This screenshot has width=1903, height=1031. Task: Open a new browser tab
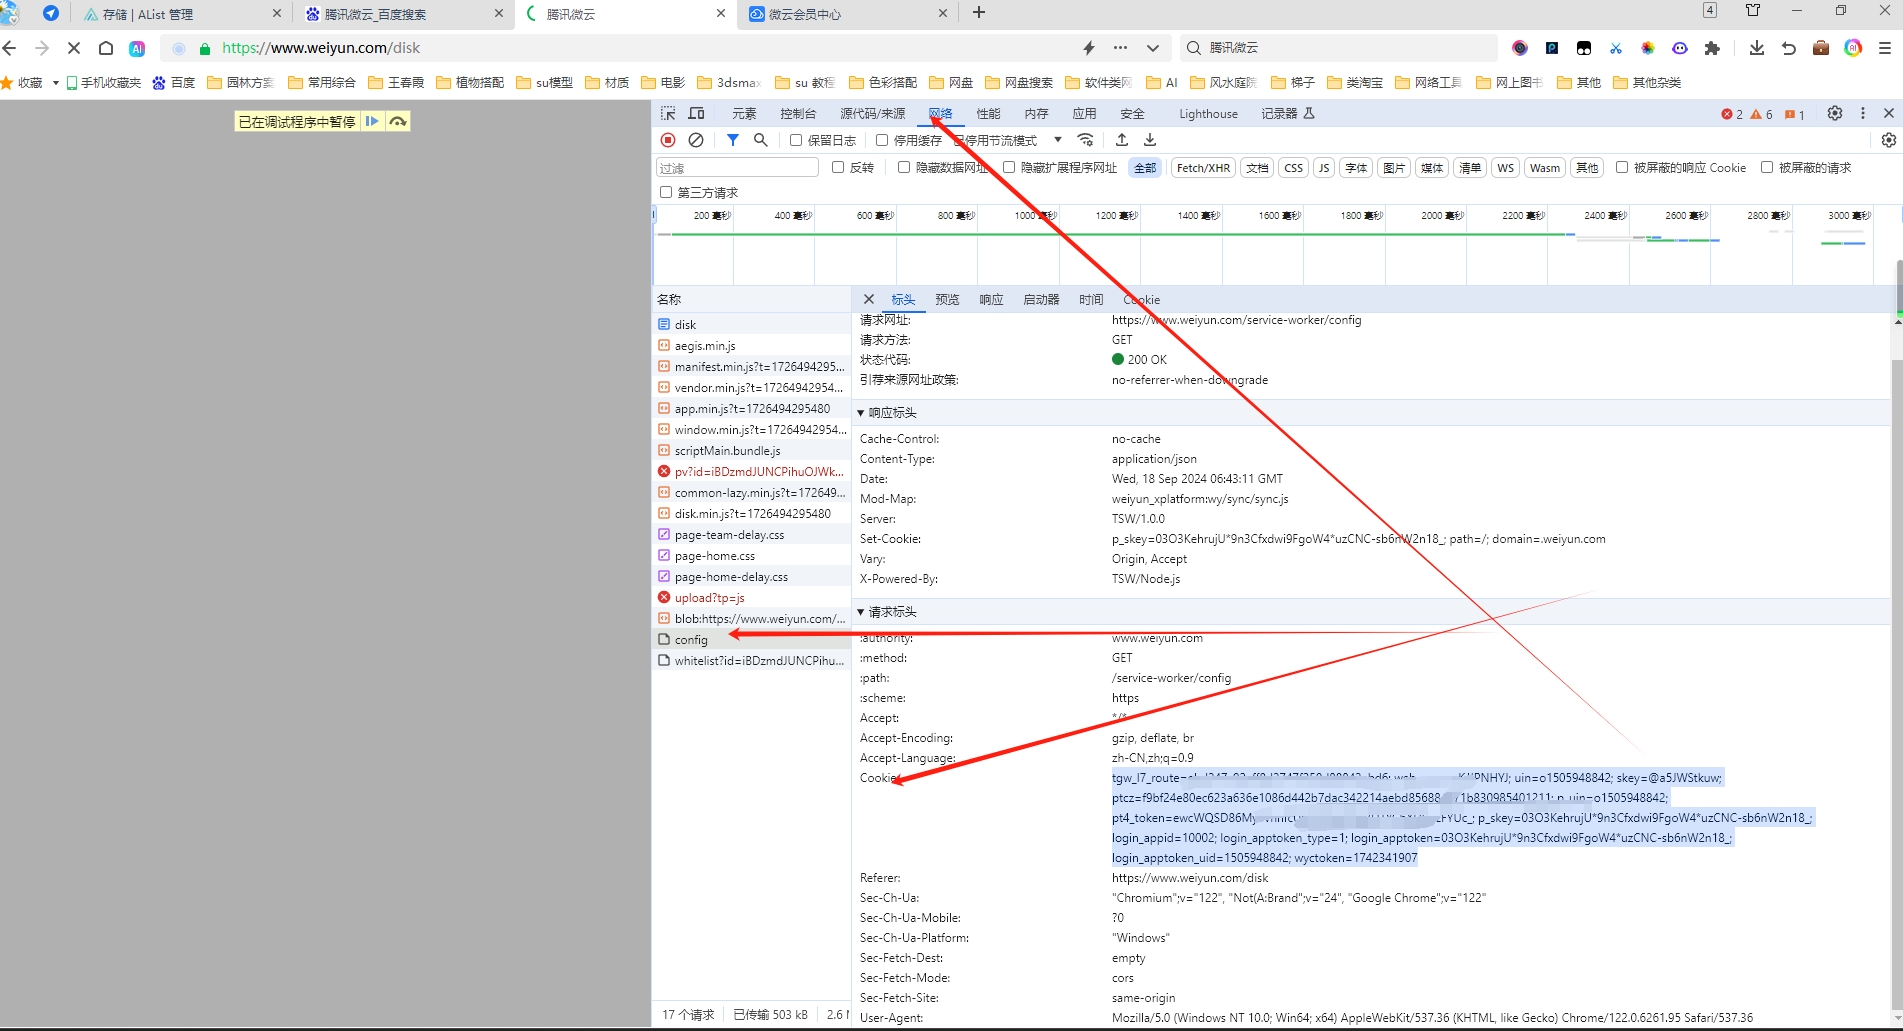click(979, 13)
